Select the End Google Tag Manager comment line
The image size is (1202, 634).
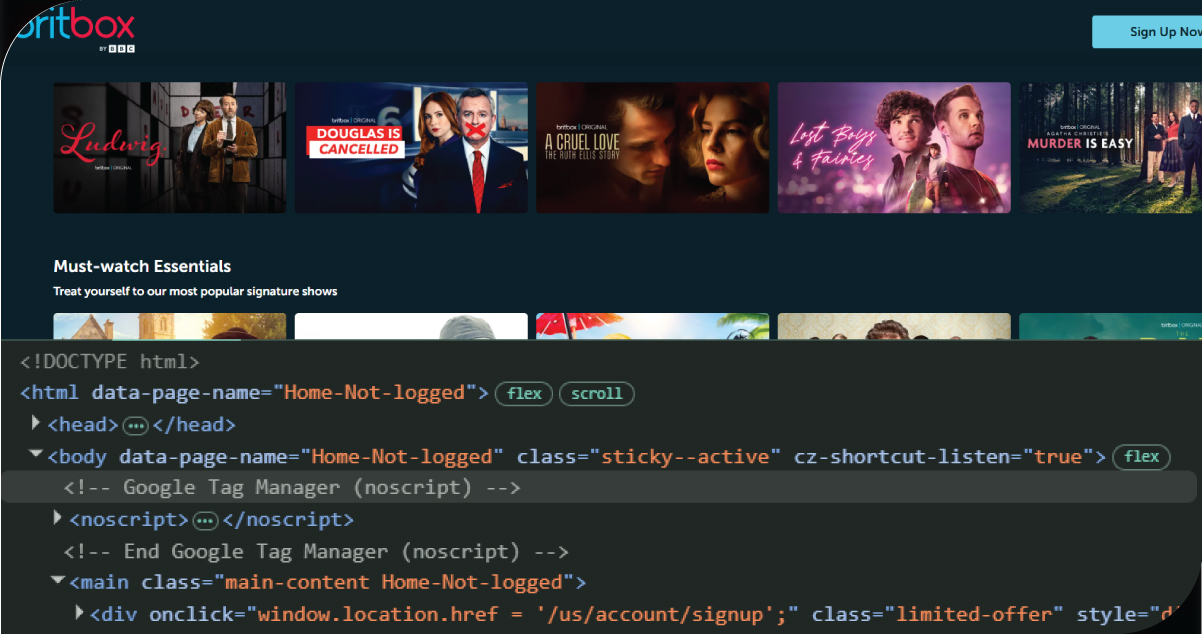click(316, 551)
